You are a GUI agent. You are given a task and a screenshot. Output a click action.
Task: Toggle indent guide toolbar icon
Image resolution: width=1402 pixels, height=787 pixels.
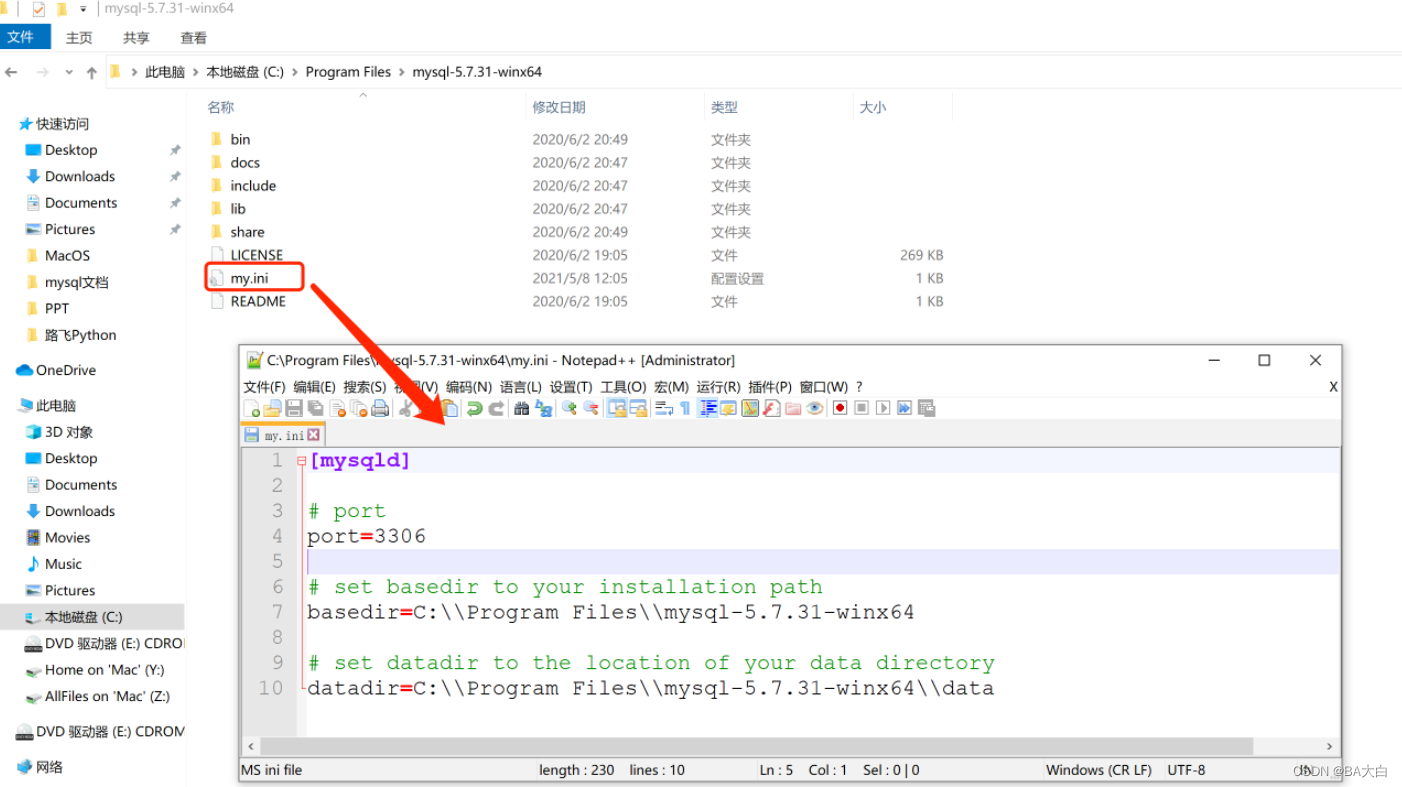[707, 408]
